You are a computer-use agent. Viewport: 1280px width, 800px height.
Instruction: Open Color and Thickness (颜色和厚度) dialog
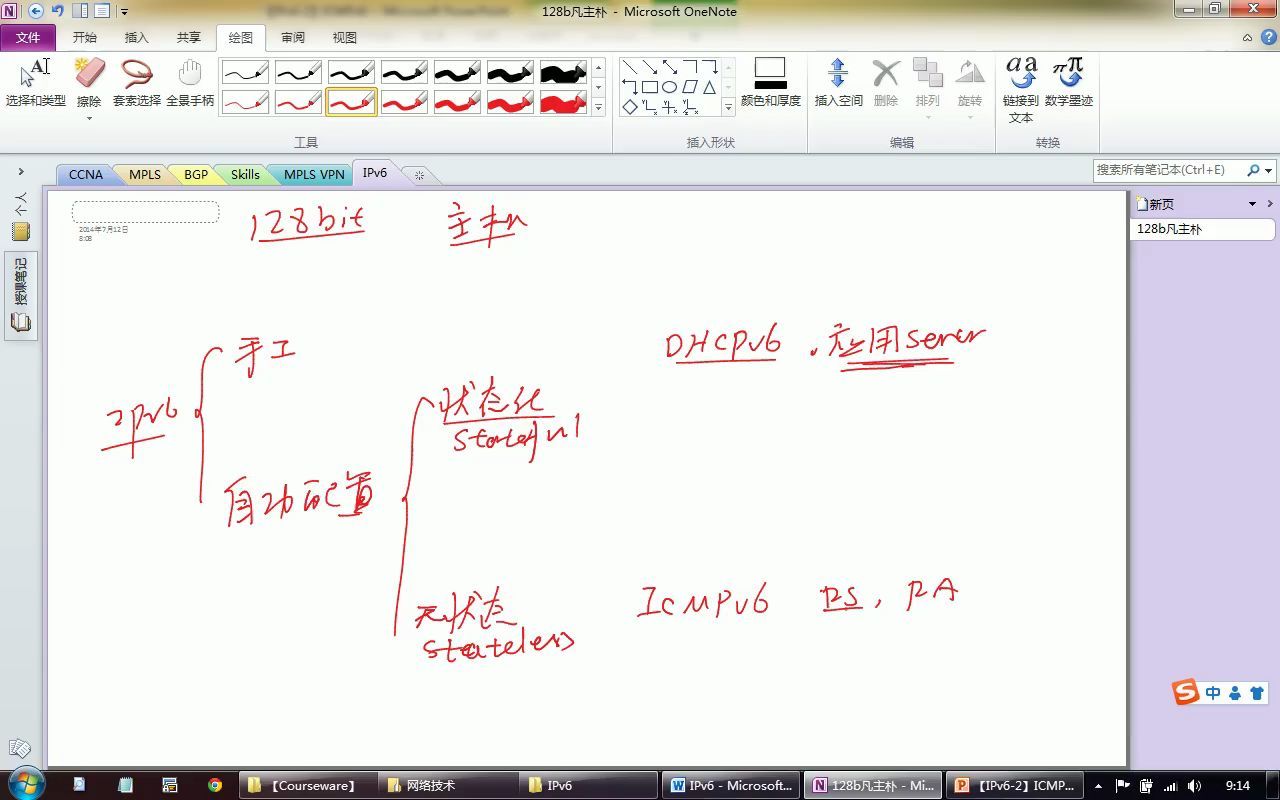pos(770,83)
